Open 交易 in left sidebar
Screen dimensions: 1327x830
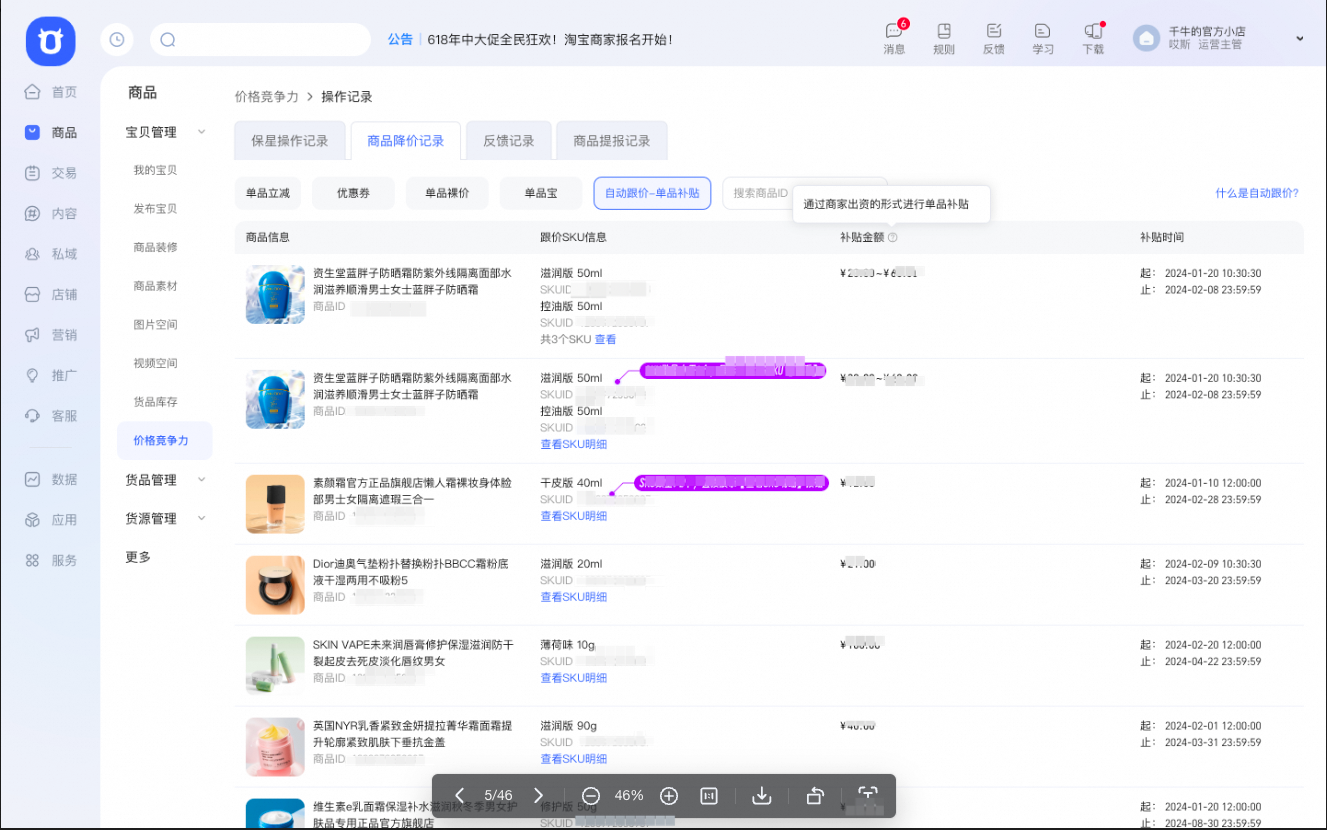pos(50,173)
